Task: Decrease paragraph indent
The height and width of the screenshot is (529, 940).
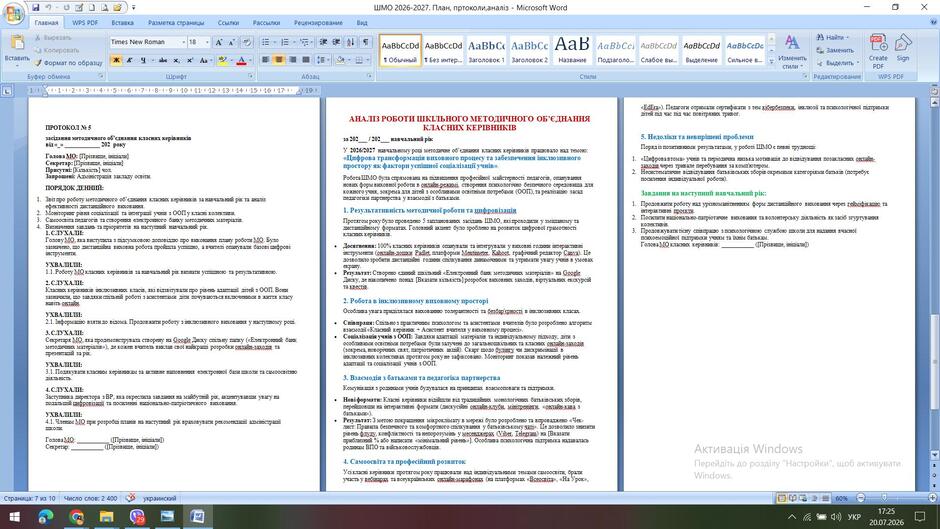Action: (323, 42)
